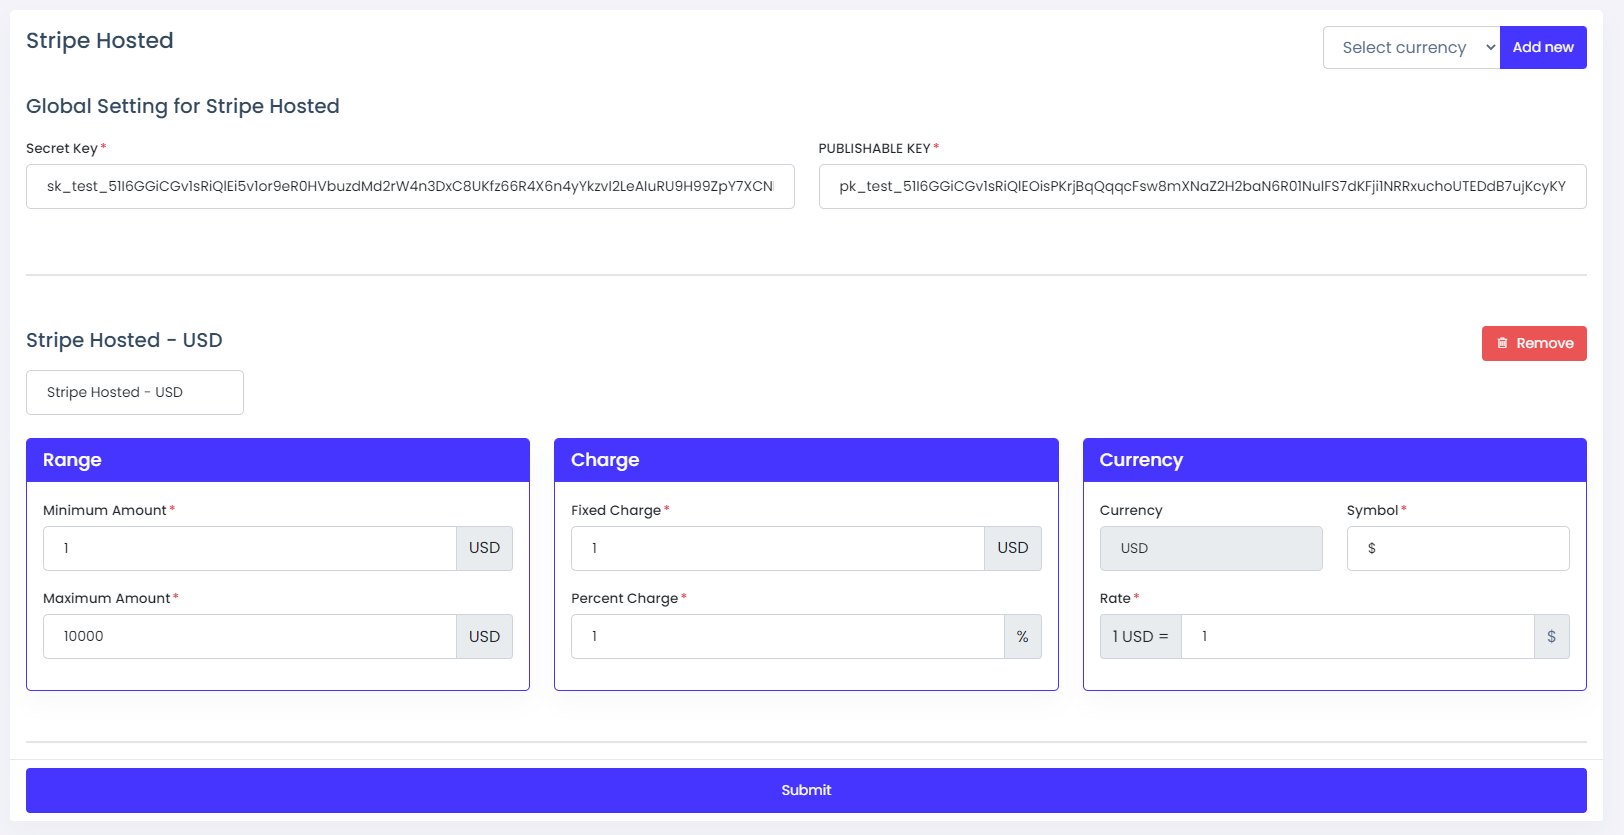The width and height of the screenshot is (1624, 835).
Task: Click the Maximum Amount input field
Action: click(x=250, y=636)
